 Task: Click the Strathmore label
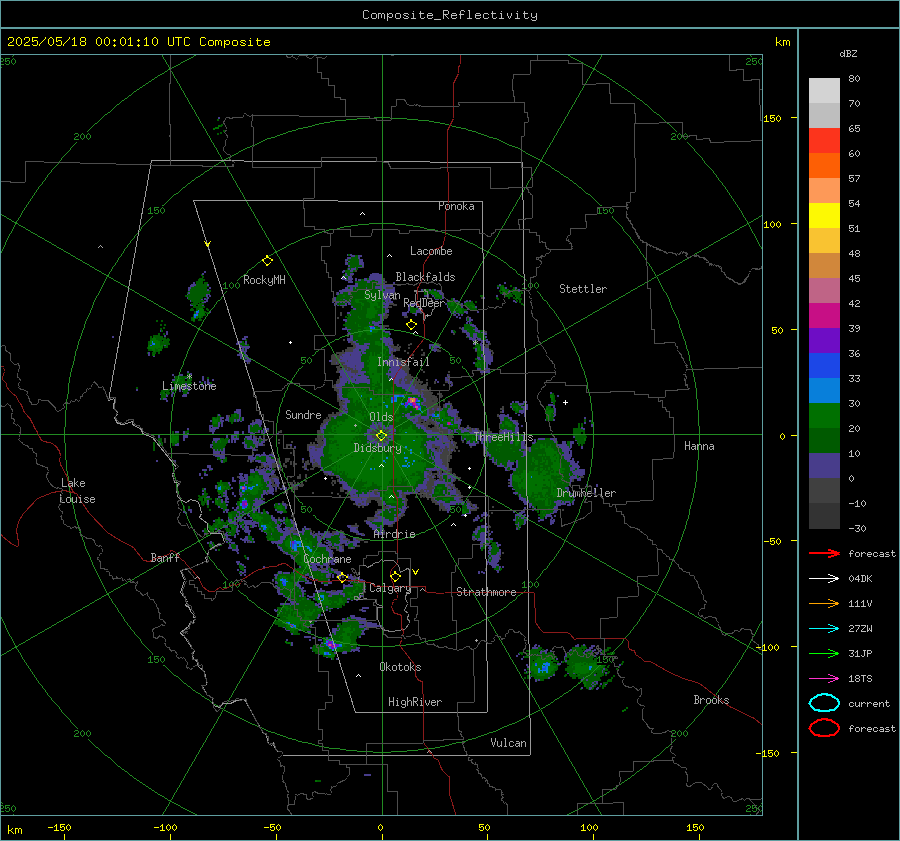tap(486, 592)
